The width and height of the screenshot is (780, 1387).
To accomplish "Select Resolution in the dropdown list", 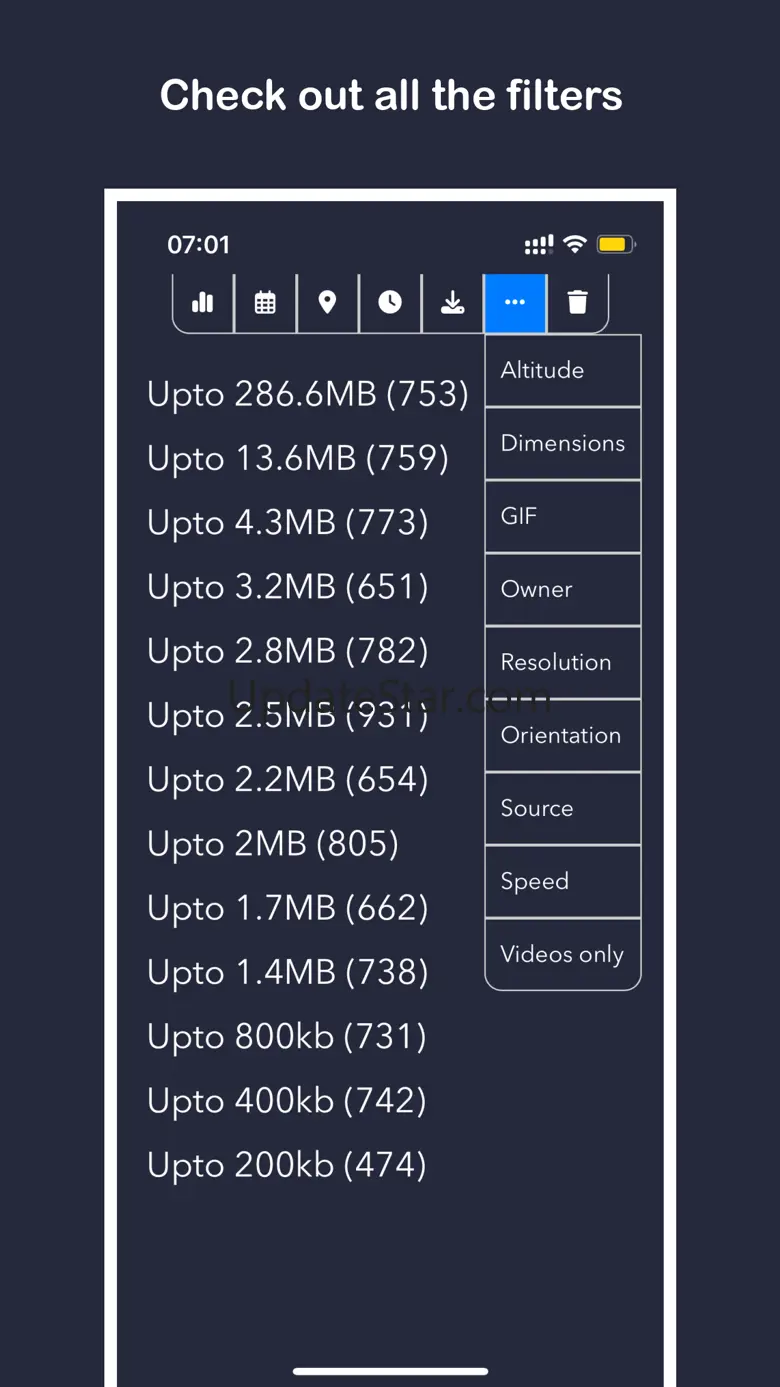I will [562, 663].
